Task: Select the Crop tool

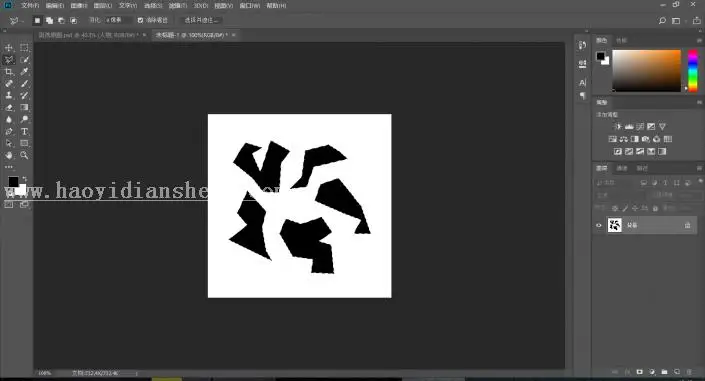Action: point(9,72)
